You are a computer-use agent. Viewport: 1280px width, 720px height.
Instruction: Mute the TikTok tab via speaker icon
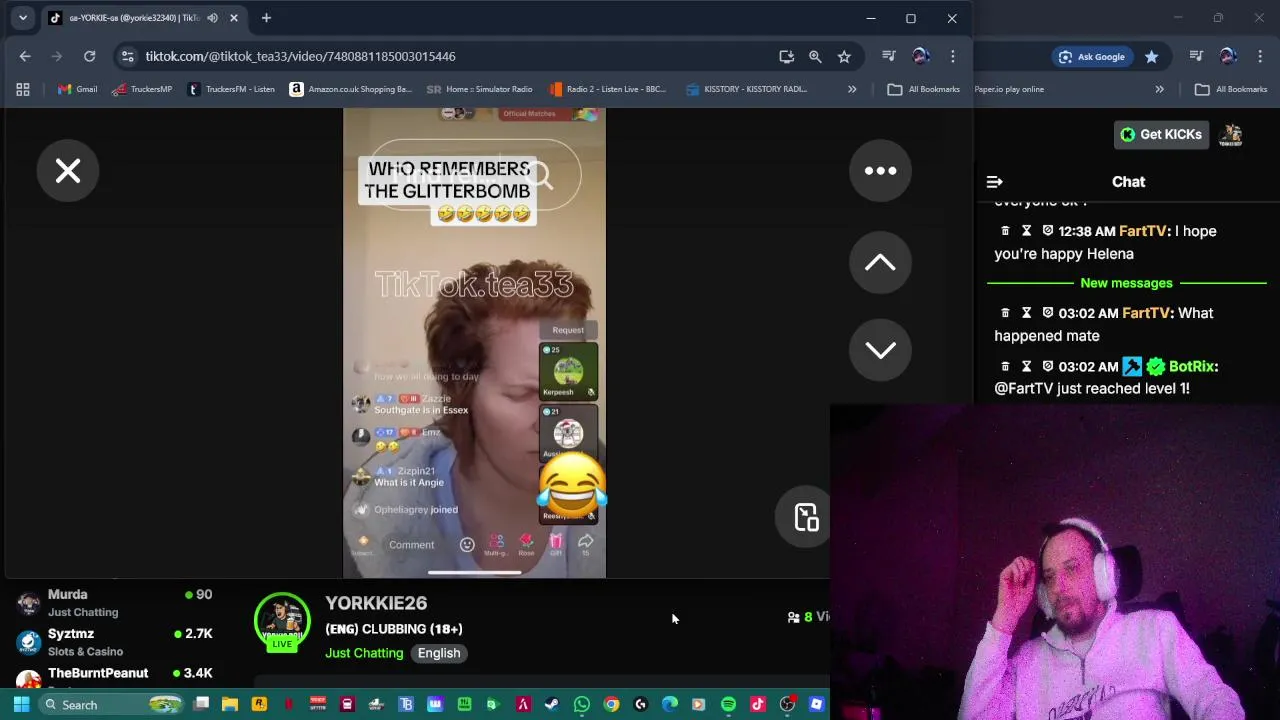[212, 18]
